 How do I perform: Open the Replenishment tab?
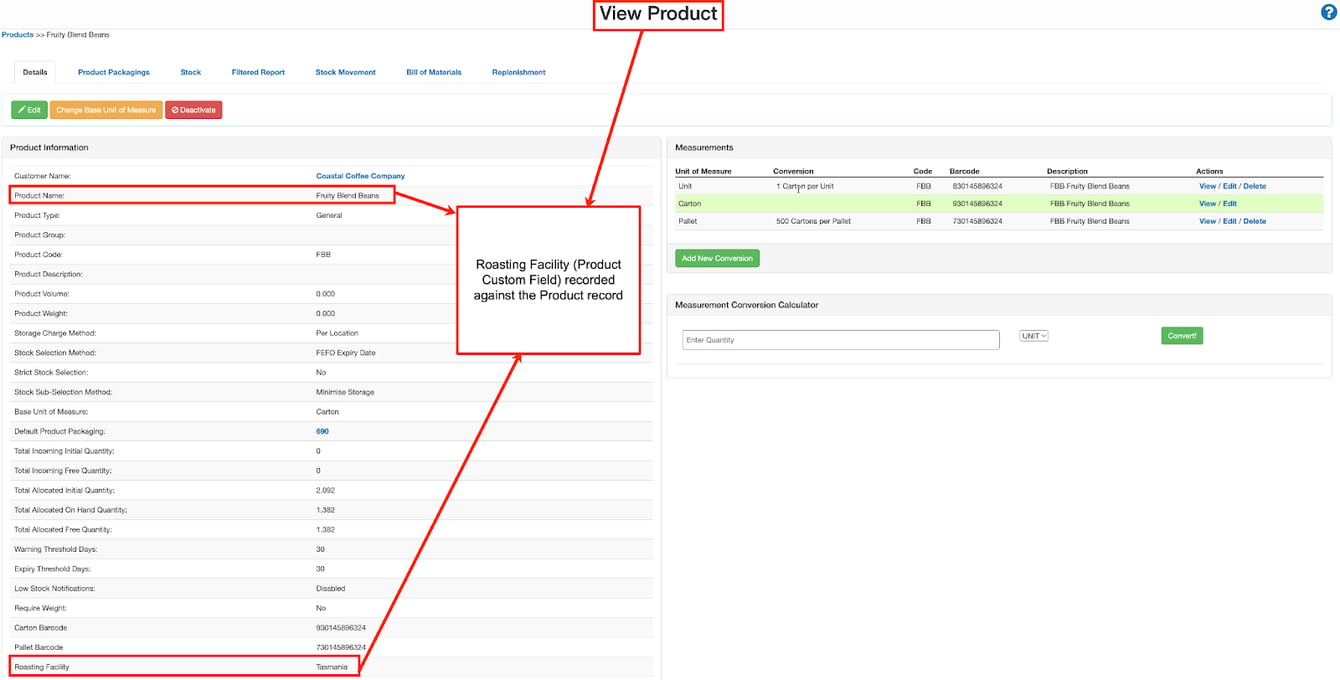(519, 72)
